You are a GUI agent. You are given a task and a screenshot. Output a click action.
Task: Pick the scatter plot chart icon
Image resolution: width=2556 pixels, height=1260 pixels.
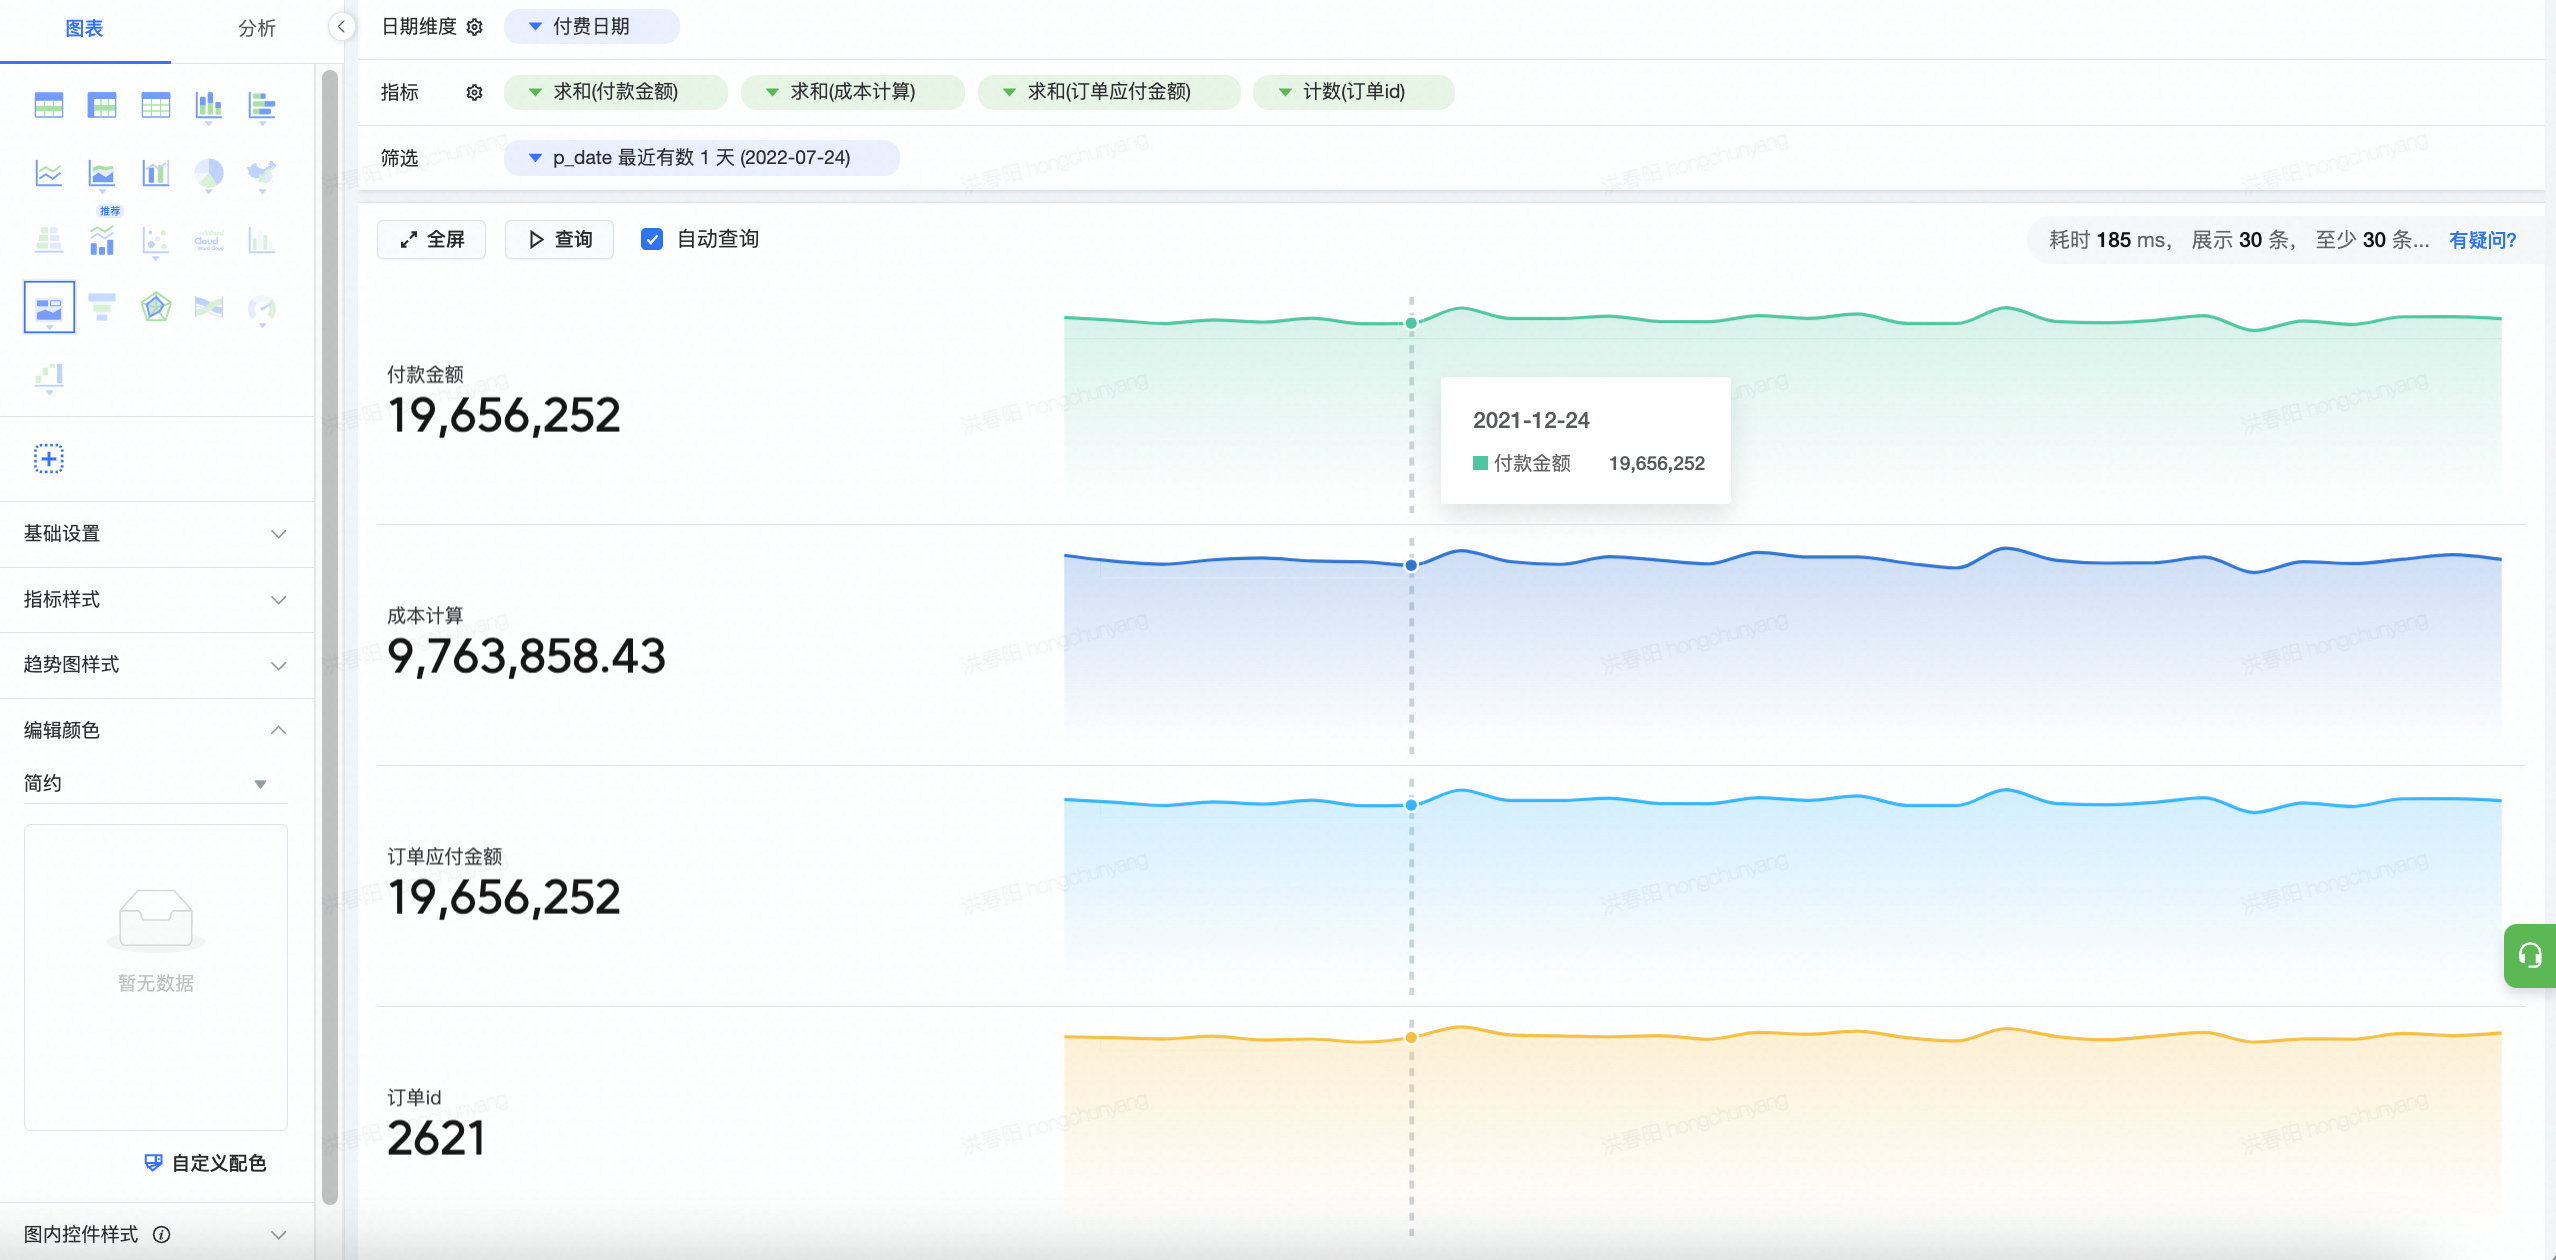155,240
